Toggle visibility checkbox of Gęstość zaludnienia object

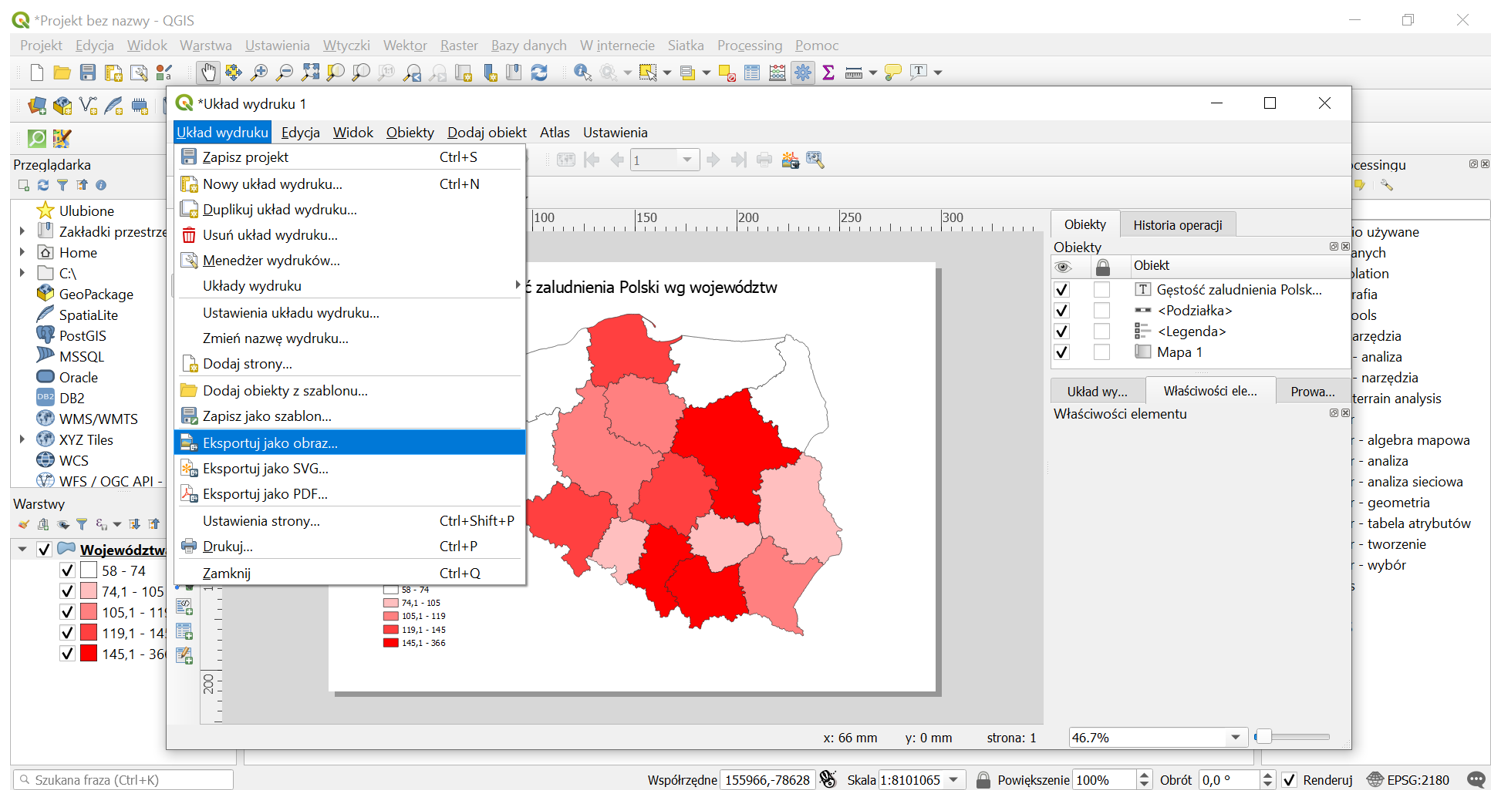pyautogui.click(x=1062, y=290)
